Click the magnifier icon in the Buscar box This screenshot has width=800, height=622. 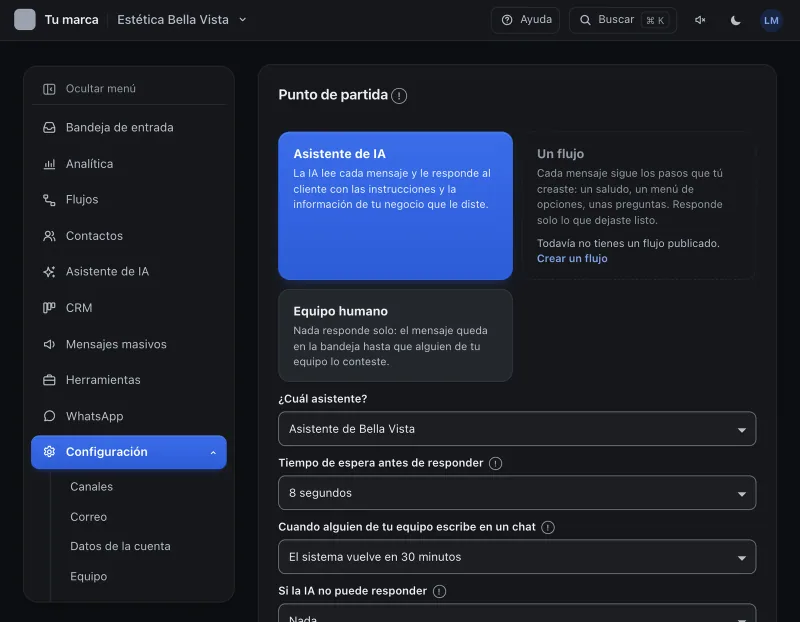point(585,20)
